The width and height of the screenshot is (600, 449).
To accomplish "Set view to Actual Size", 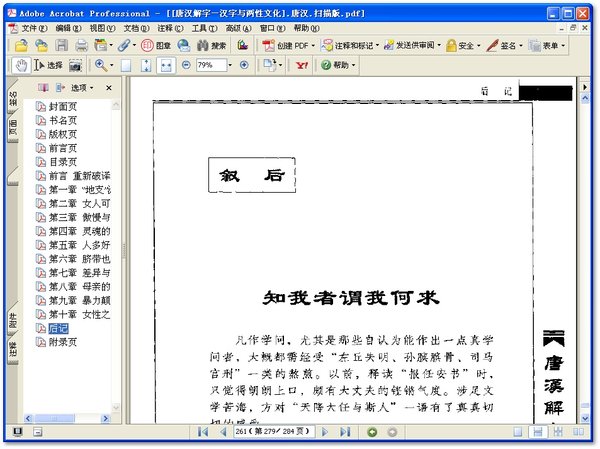I will 126,65.
